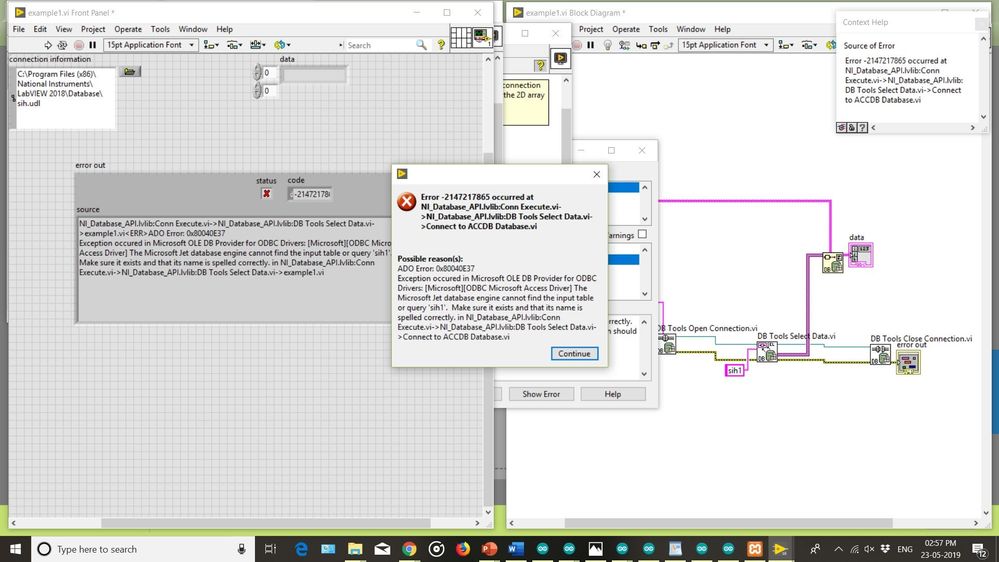
Task: Click the Front Panel Search field
Action: point(378,45)
